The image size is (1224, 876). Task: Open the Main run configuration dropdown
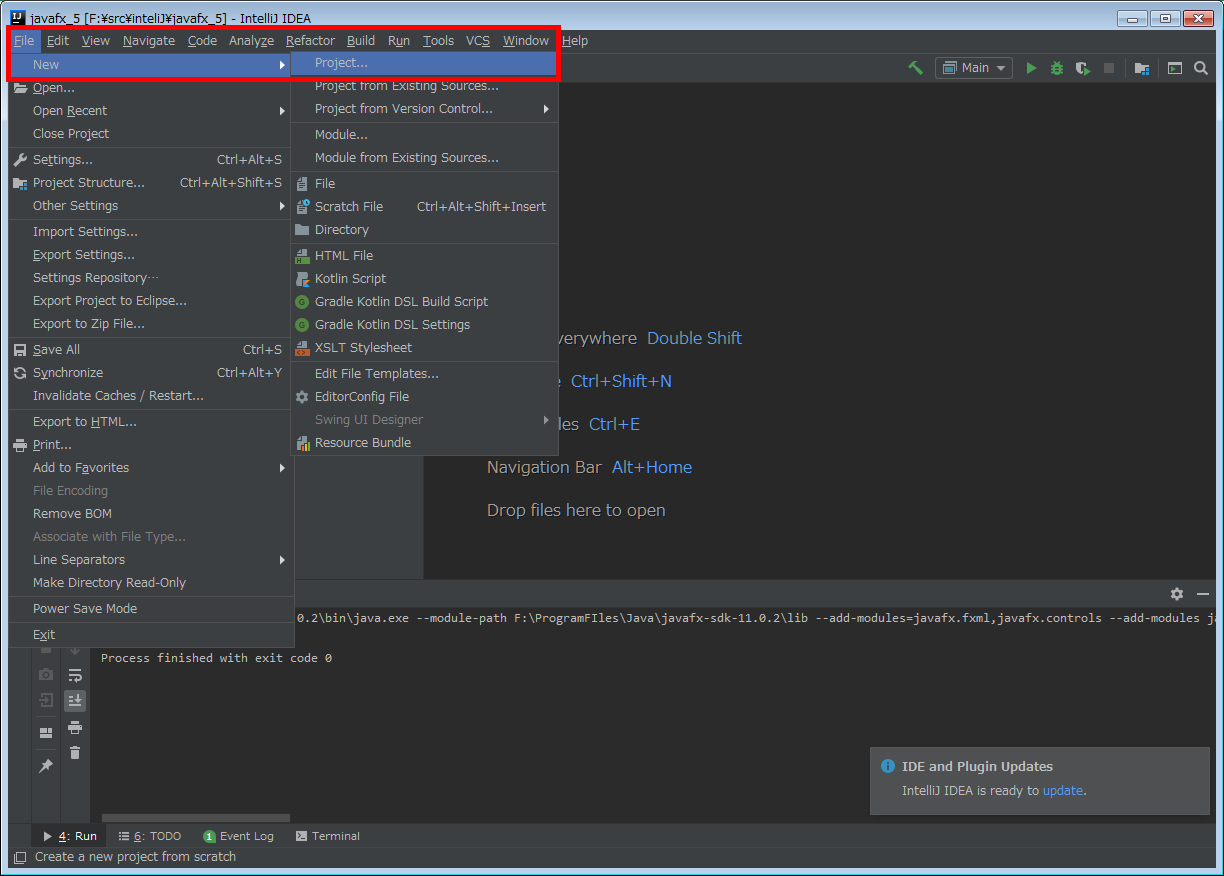point(974,68)
